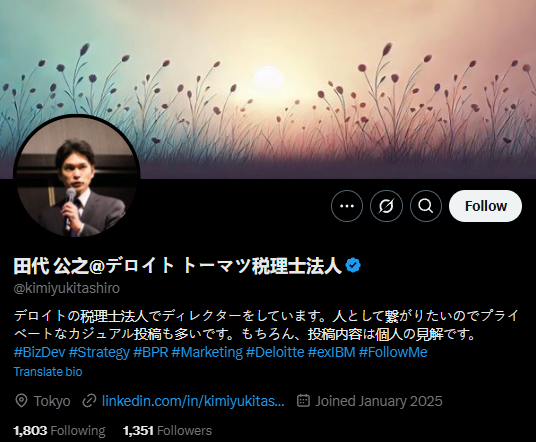The height and width of the screenshot is (442, 536).
Task: Open the circular profile photo
Action: (x=77, y=176)
